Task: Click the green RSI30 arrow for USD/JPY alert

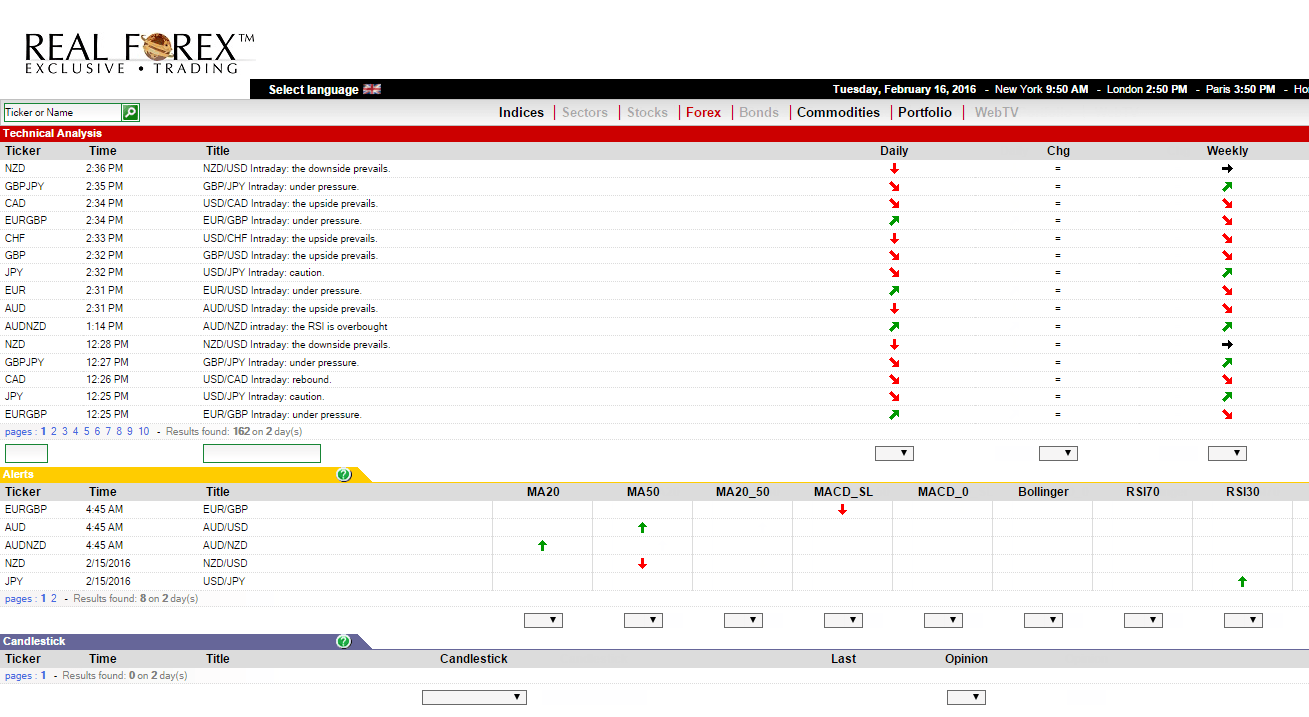Action: (1242, 581)
